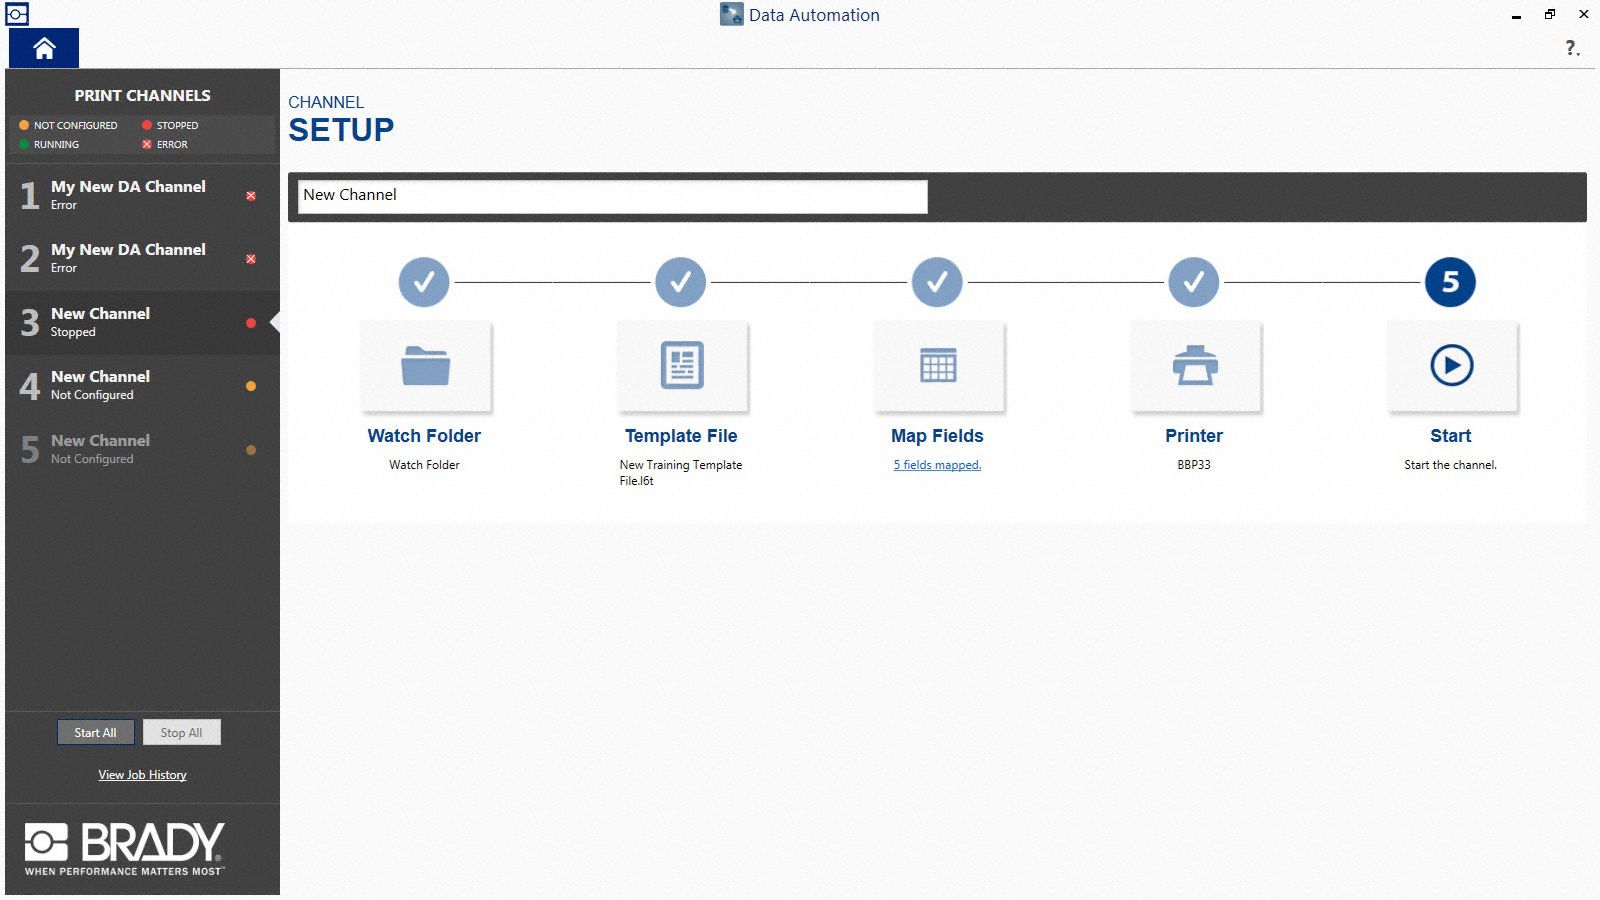Screen dimensions: 1600x900
Task: Click the error X beside first DA Channel
Action: pyautogui.click(x=251, y=194)
